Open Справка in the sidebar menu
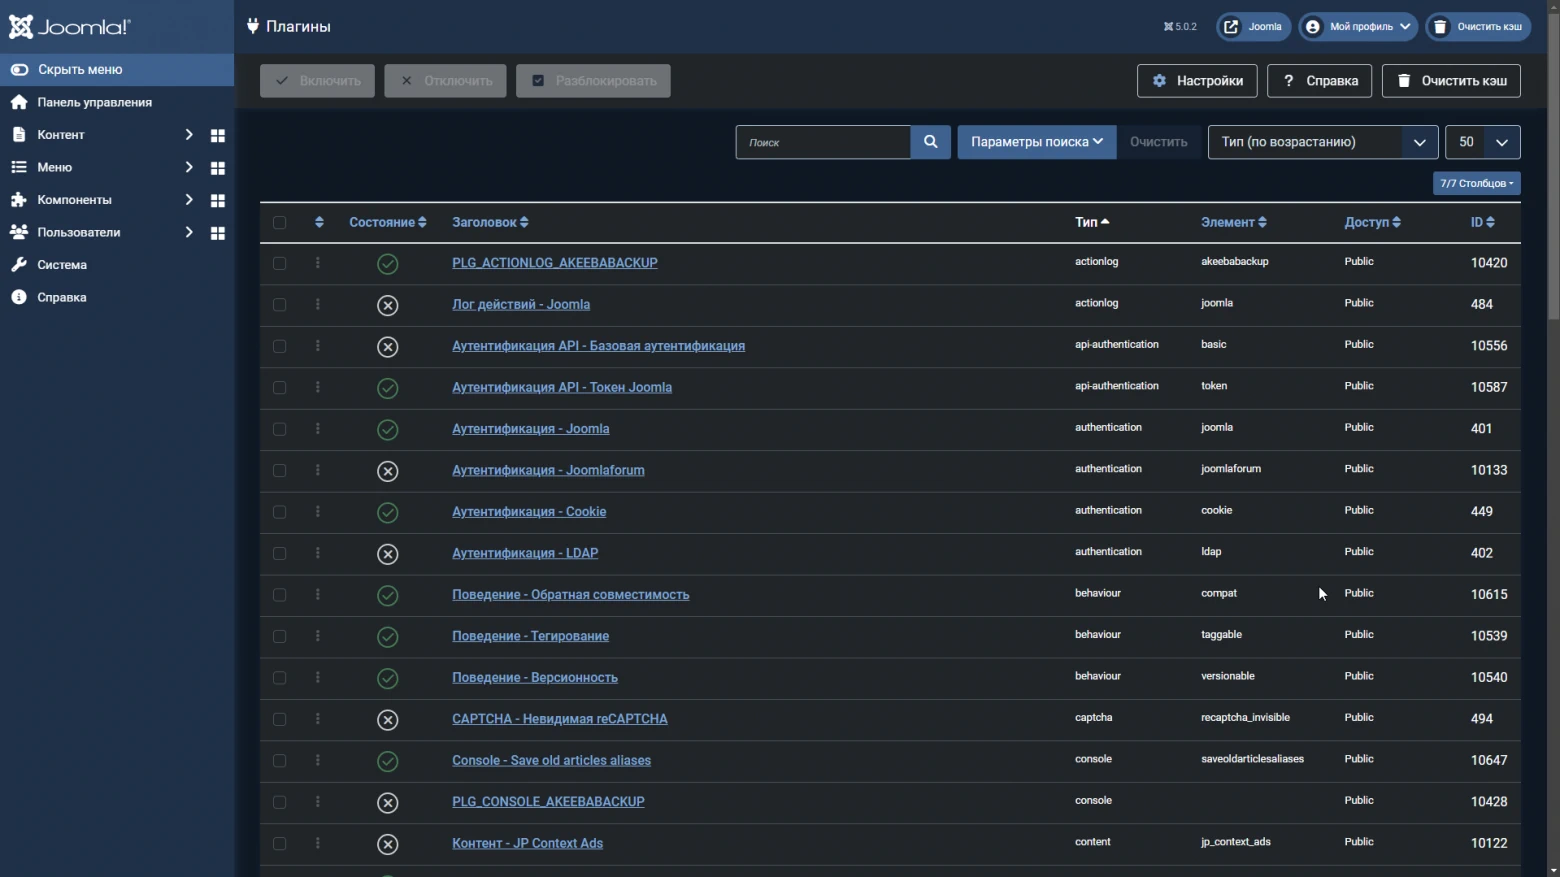 click(62, 297)
